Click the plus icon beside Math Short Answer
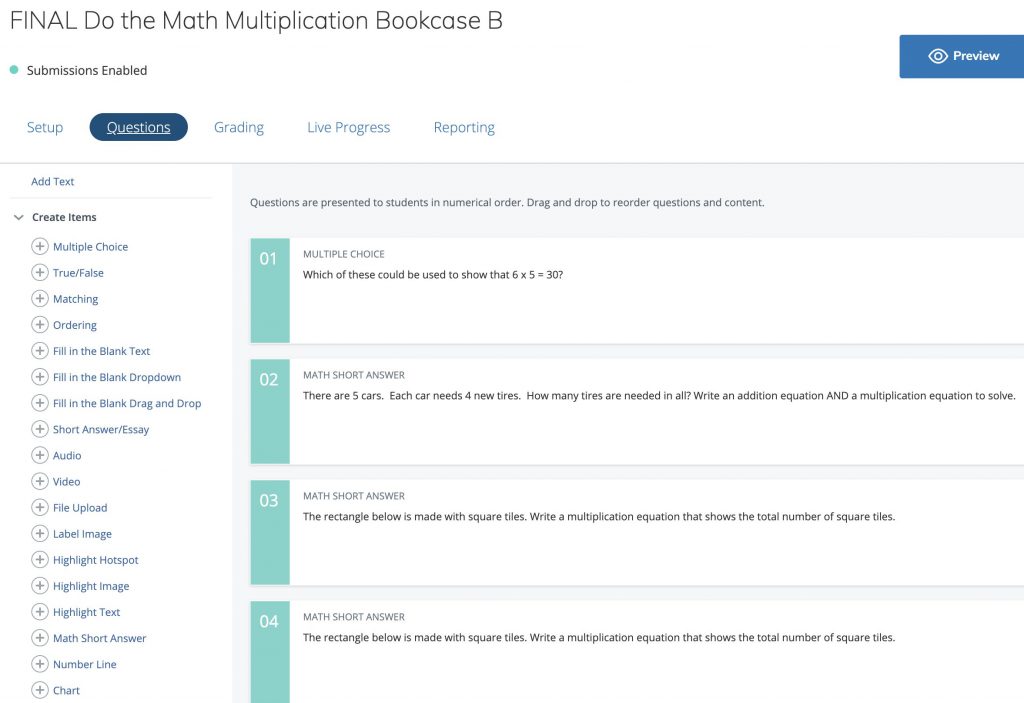Image resolution: width=1024 pixels, height=703 pixels. point(40,638)
